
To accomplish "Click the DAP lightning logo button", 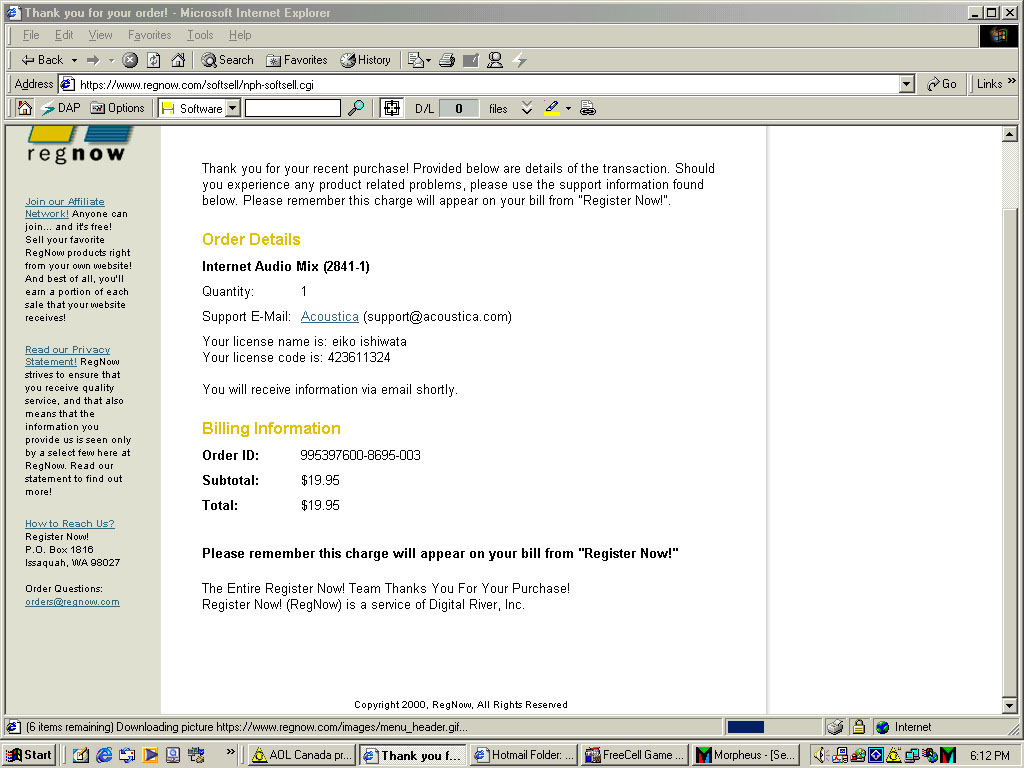I will (x=60, y=108).
